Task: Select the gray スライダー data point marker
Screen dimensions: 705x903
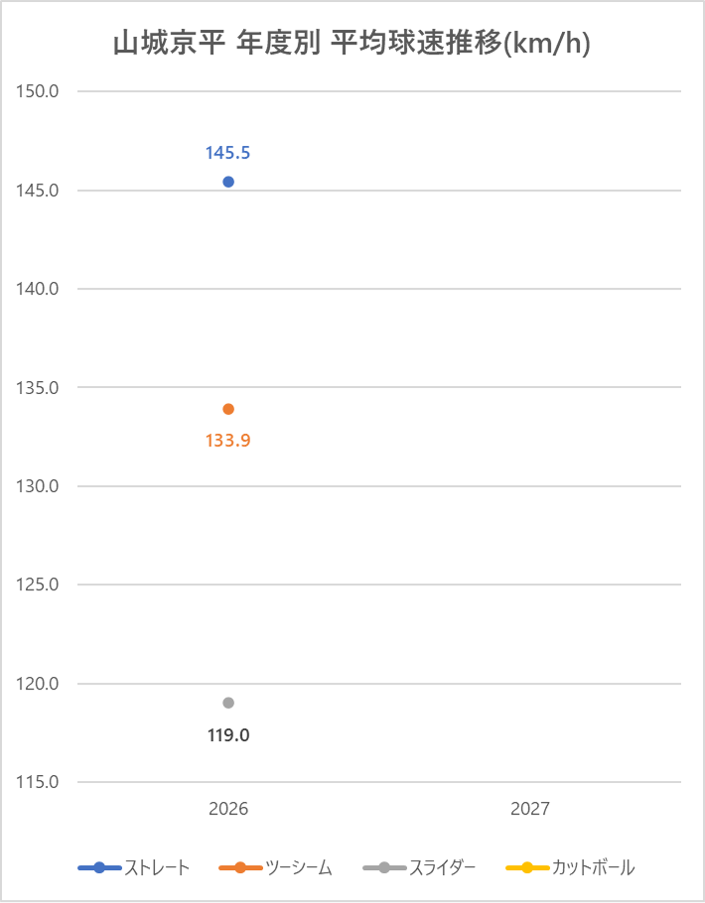Action: click(228, 703)
